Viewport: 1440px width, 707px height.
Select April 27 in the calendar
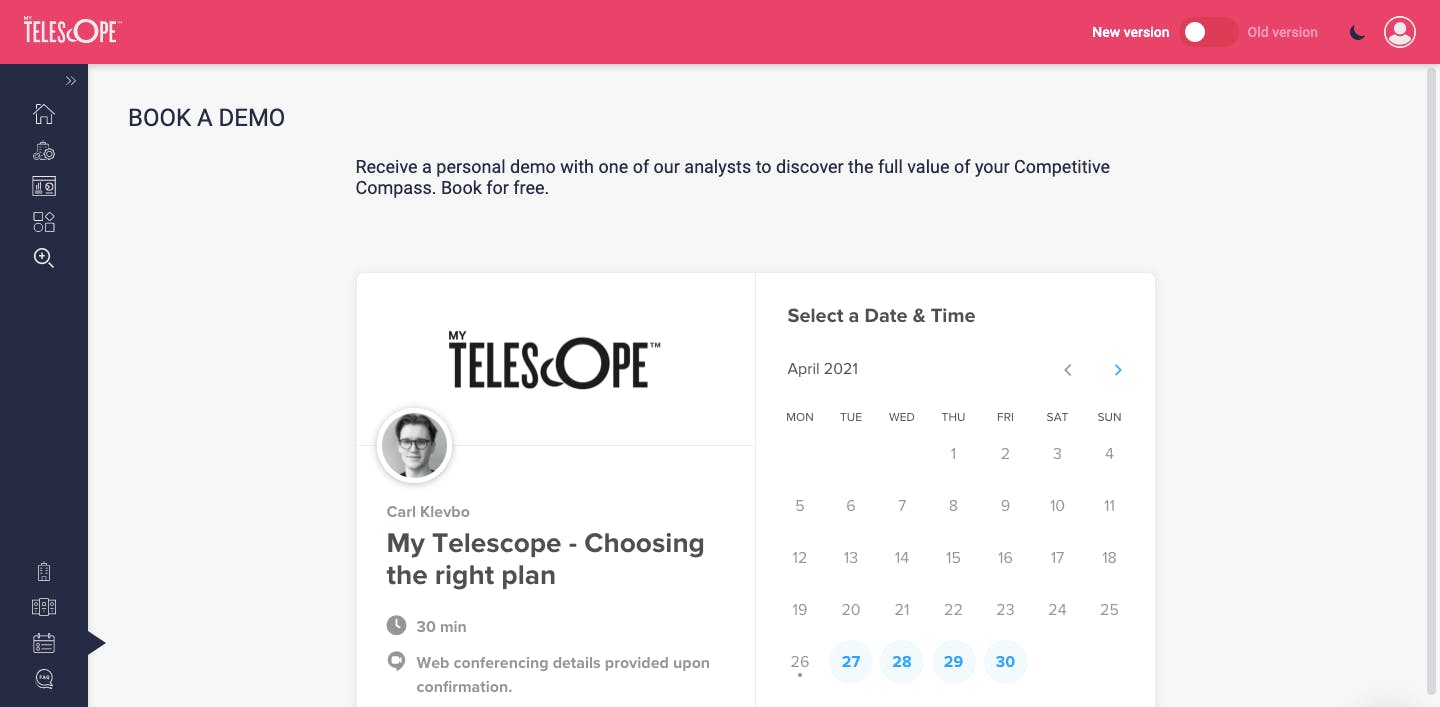point(851,662)
